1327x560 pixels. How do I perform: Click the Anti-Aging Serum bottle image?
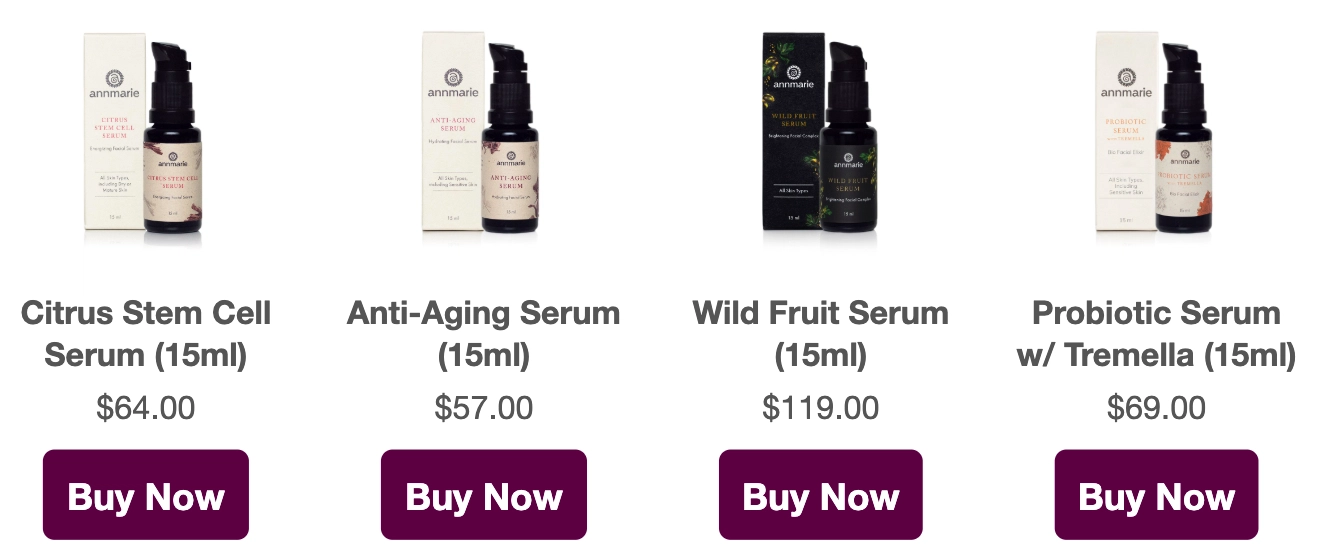click(x=512, y=140)
